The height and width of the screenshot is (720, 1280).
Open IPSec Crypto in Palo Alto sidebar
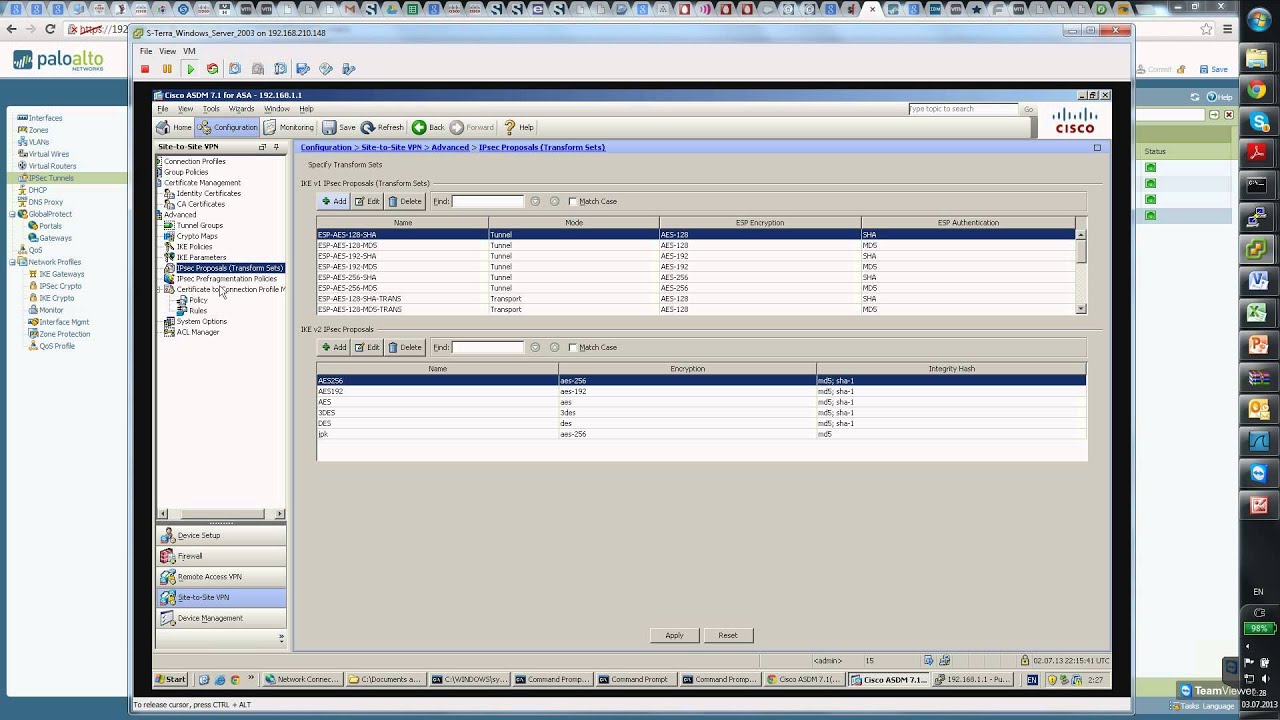(60, 286)
